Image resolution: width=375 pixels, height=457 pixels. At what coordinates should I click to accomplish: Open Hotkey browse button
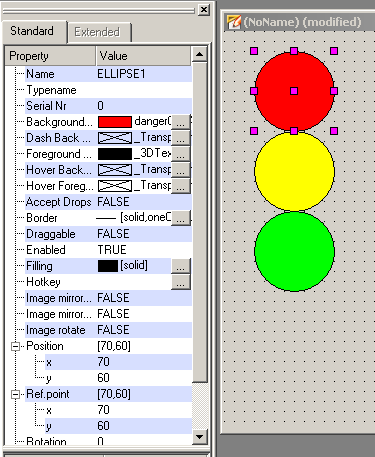point(181,282)
